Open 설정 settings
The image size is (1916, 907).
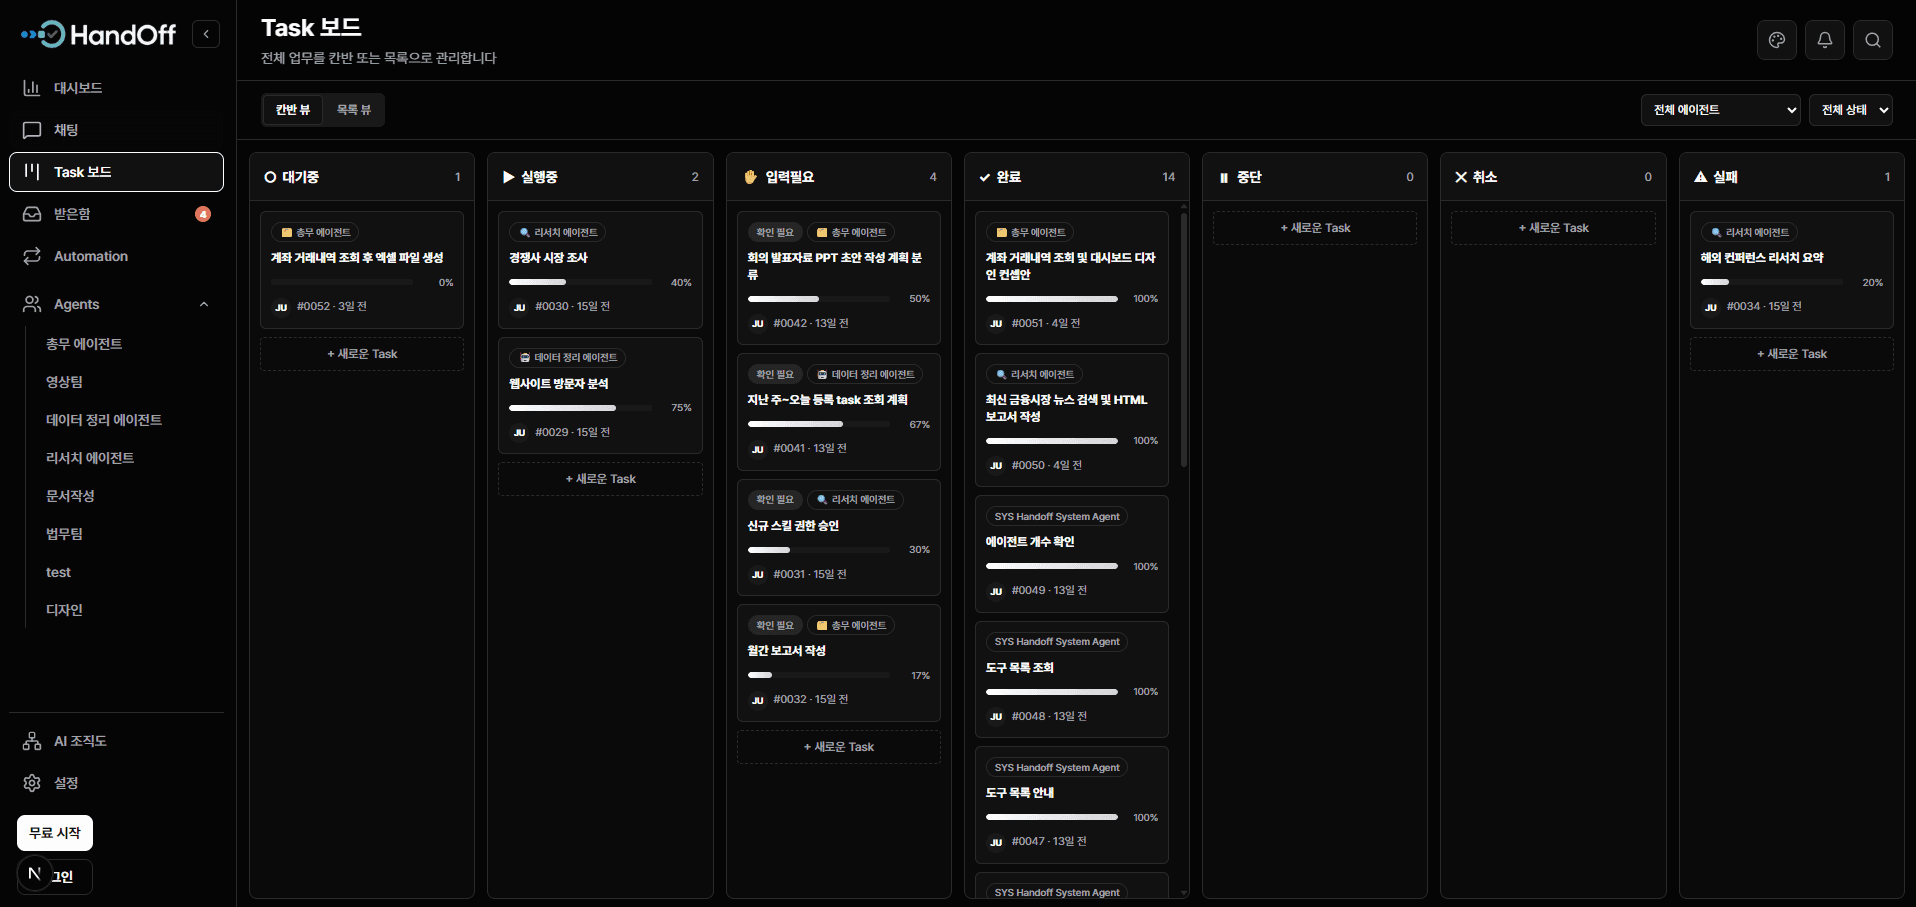tap(116, 783)
